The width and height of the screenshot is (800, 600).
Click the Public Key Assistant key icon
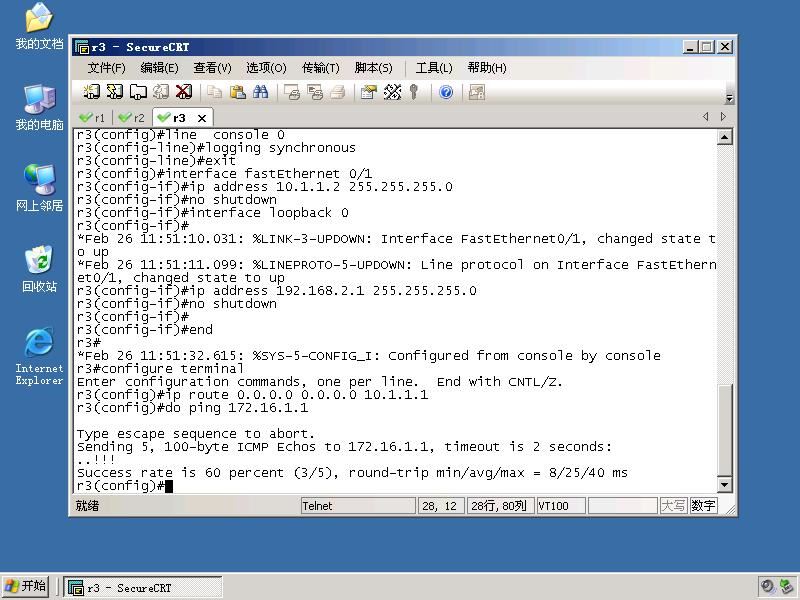pos(414,92)
